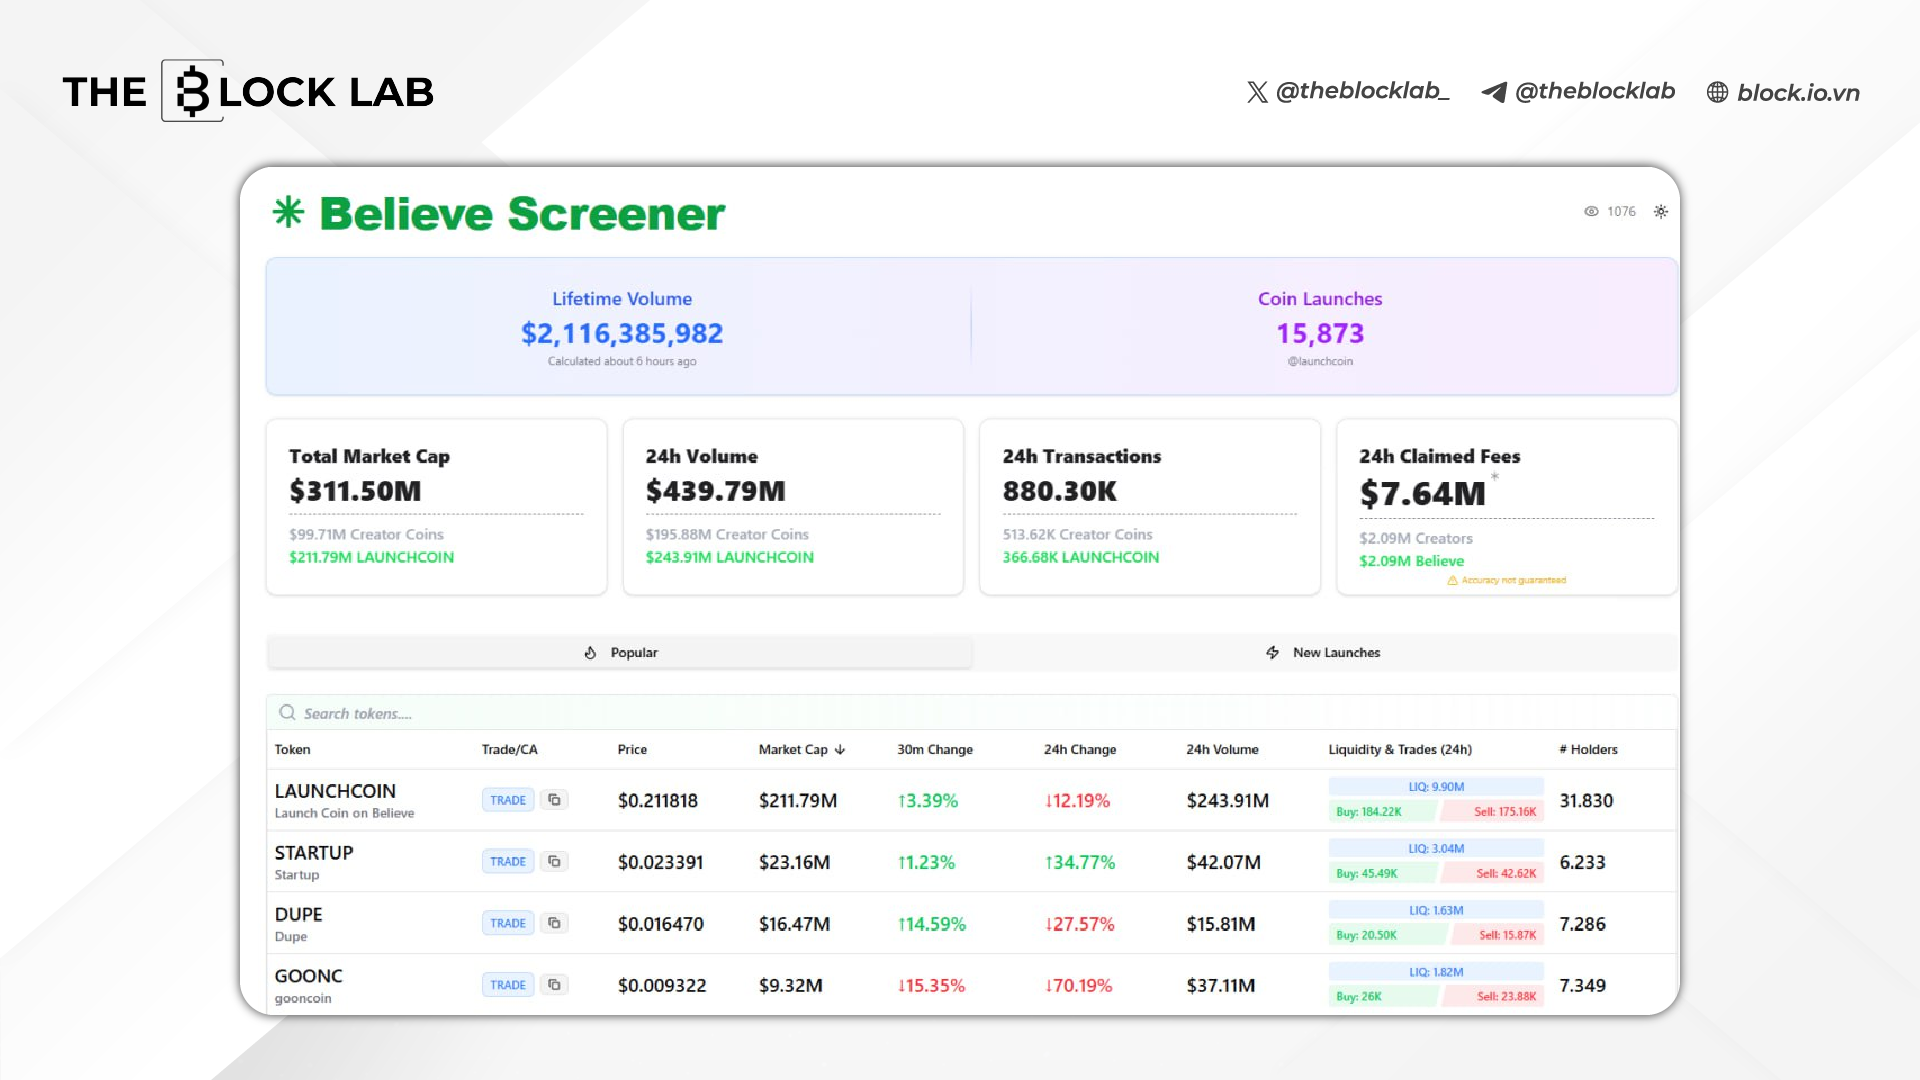This screenshot has width=1920, height=1080.
Task: Click the eye view count icon
Action: [x=1591, y=211]
